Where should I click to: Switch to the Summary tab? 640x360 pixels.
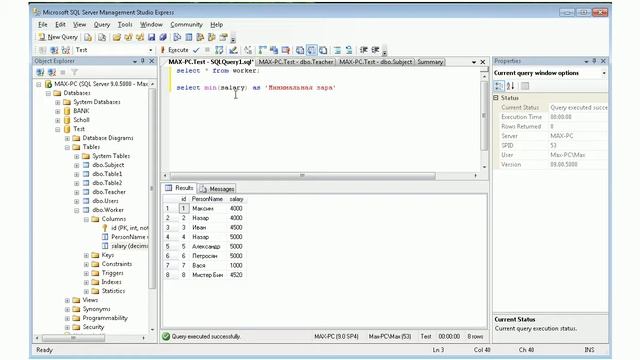pyautogui.click(x=430, y=62)
